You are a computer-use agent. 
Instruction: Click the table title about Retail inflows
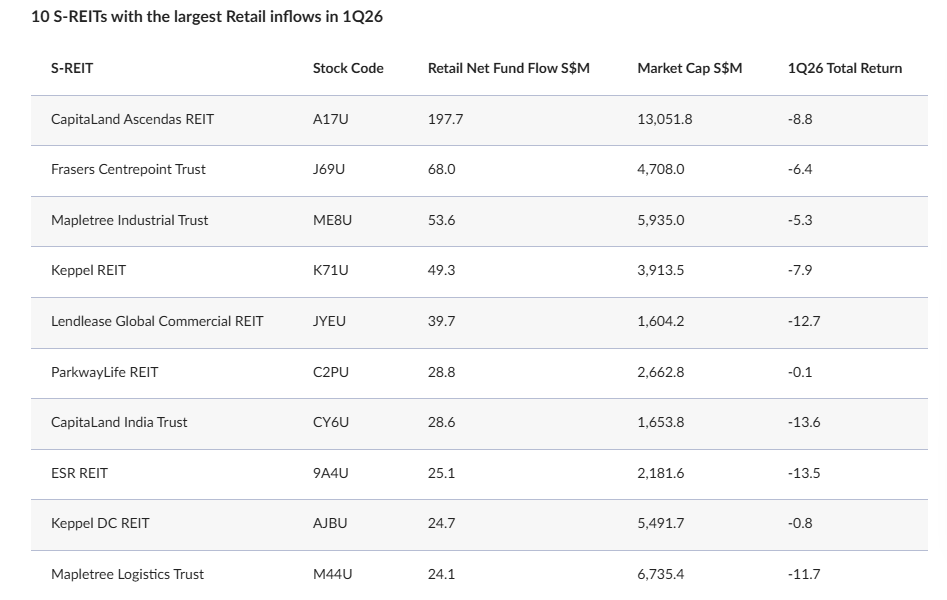pos(207,17)
